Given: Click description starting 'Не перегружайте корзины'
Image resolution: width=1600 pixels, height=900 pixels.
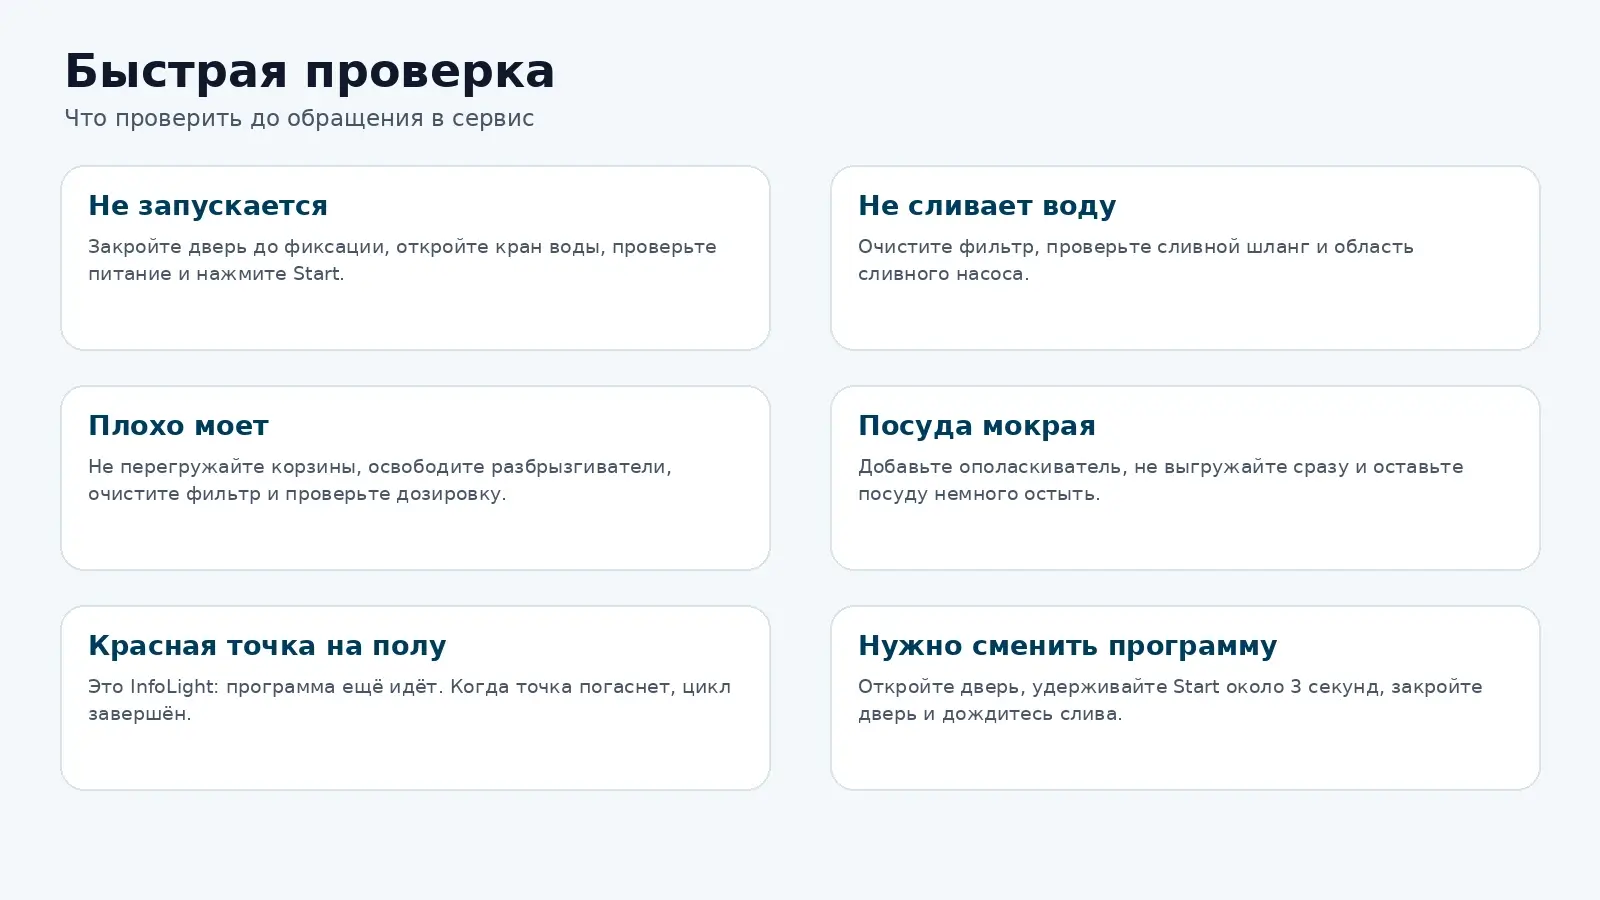Looking at the screenshot, I should click(x=380, y=480).
